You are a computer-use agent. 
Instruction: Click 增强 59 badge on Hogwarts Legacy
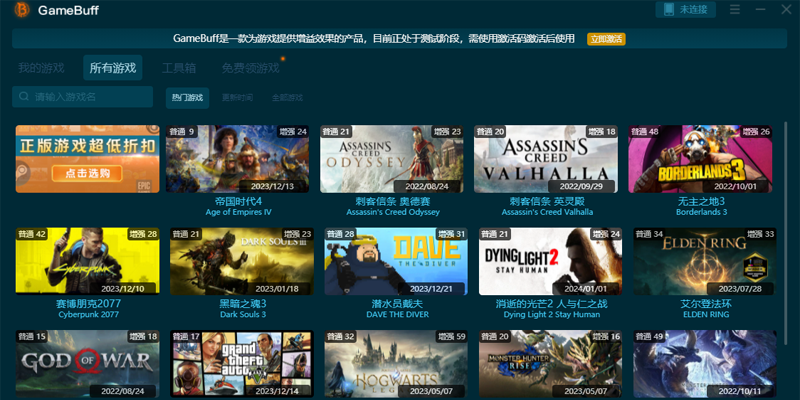(451, 337)
